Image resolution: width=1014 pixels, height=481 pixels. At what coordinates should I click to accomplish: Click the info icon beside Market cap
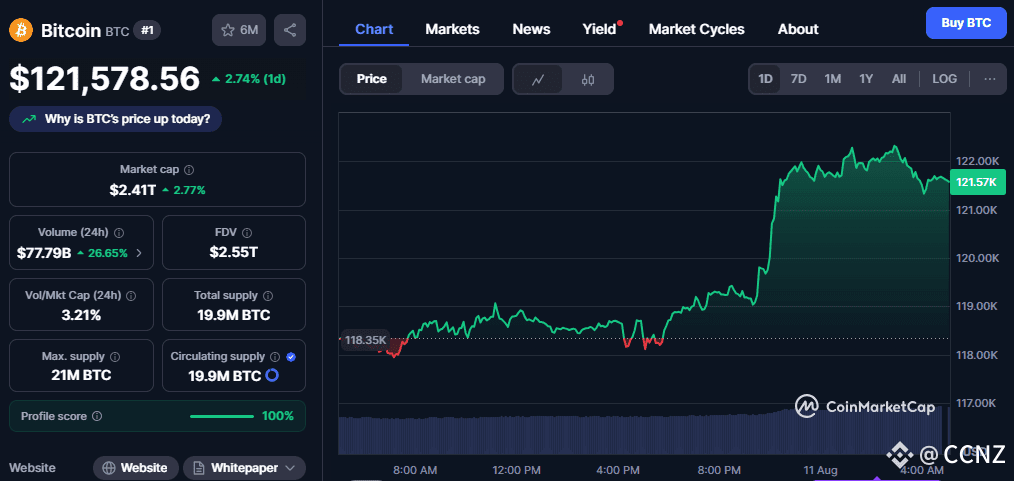[x=189, y=170]
